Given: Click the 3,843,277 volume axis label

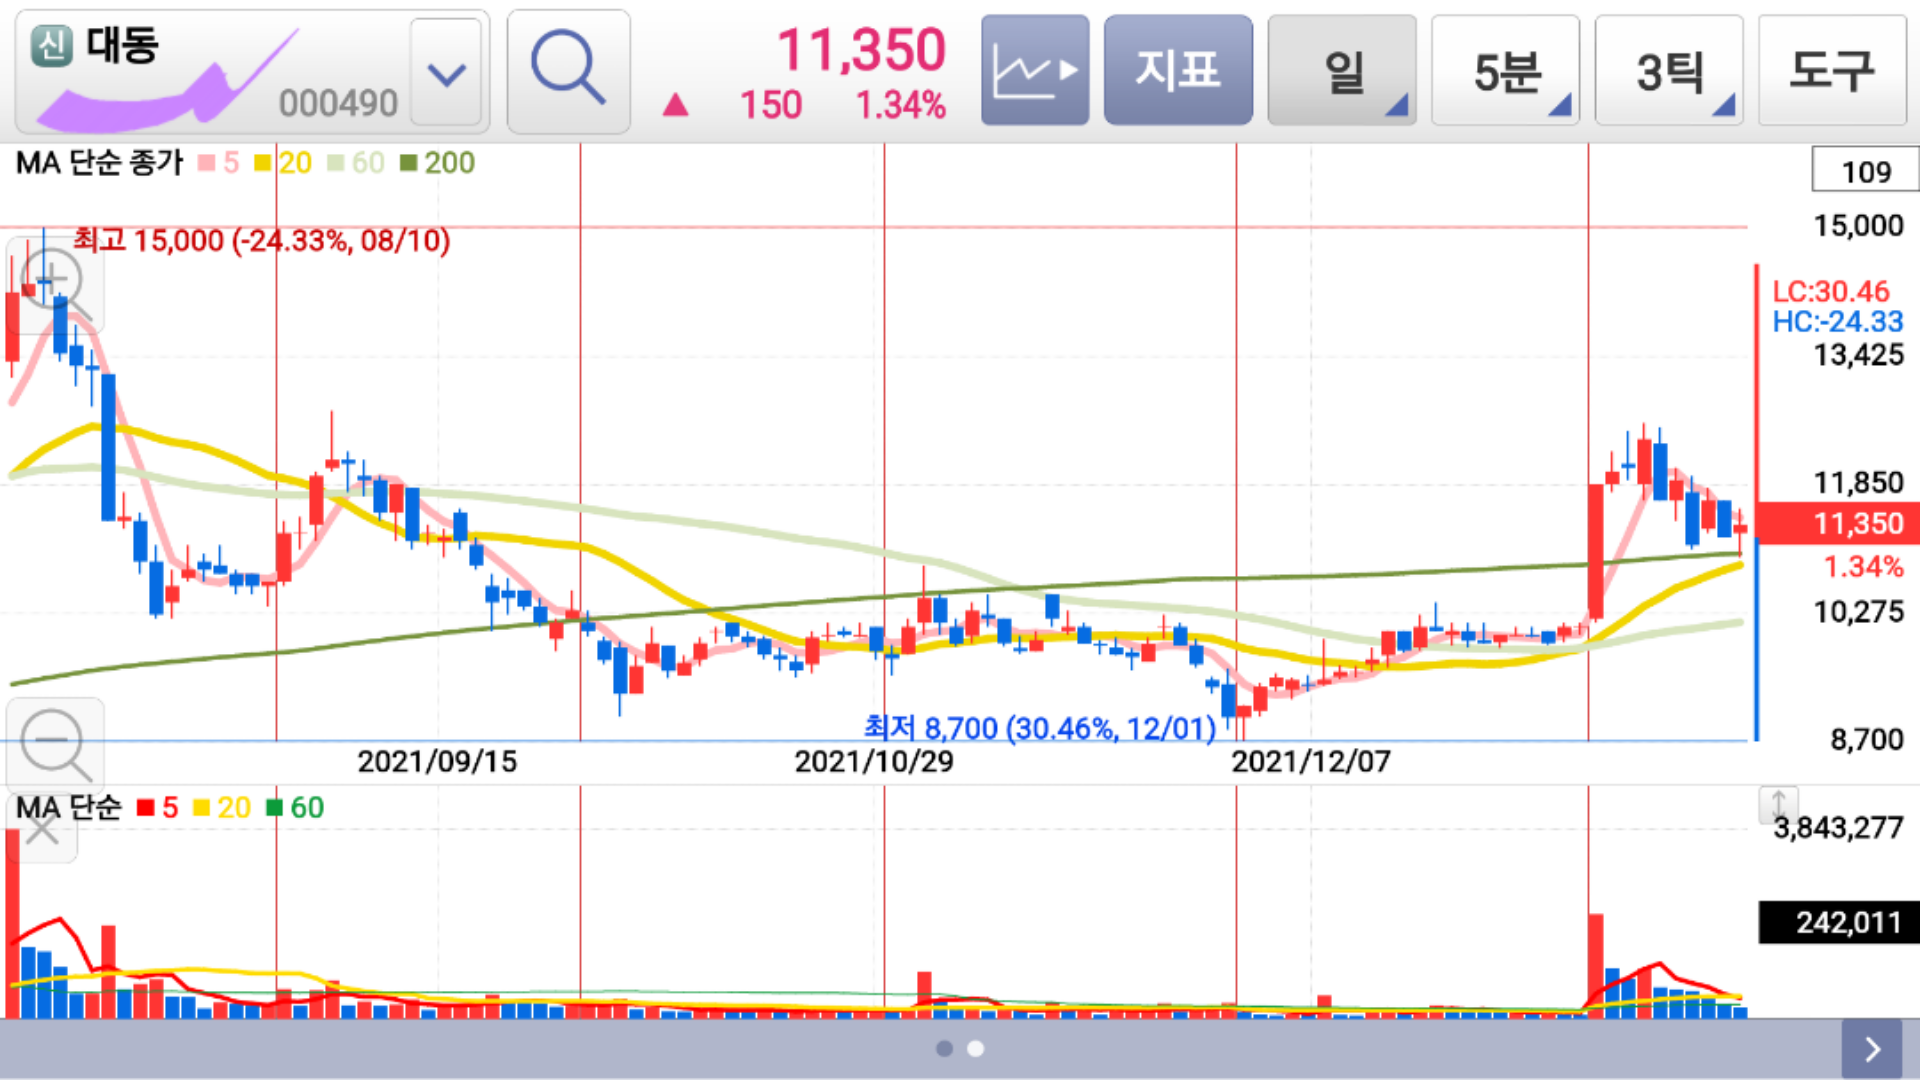Looking at the screenshot, I should tap(1838, 828).
